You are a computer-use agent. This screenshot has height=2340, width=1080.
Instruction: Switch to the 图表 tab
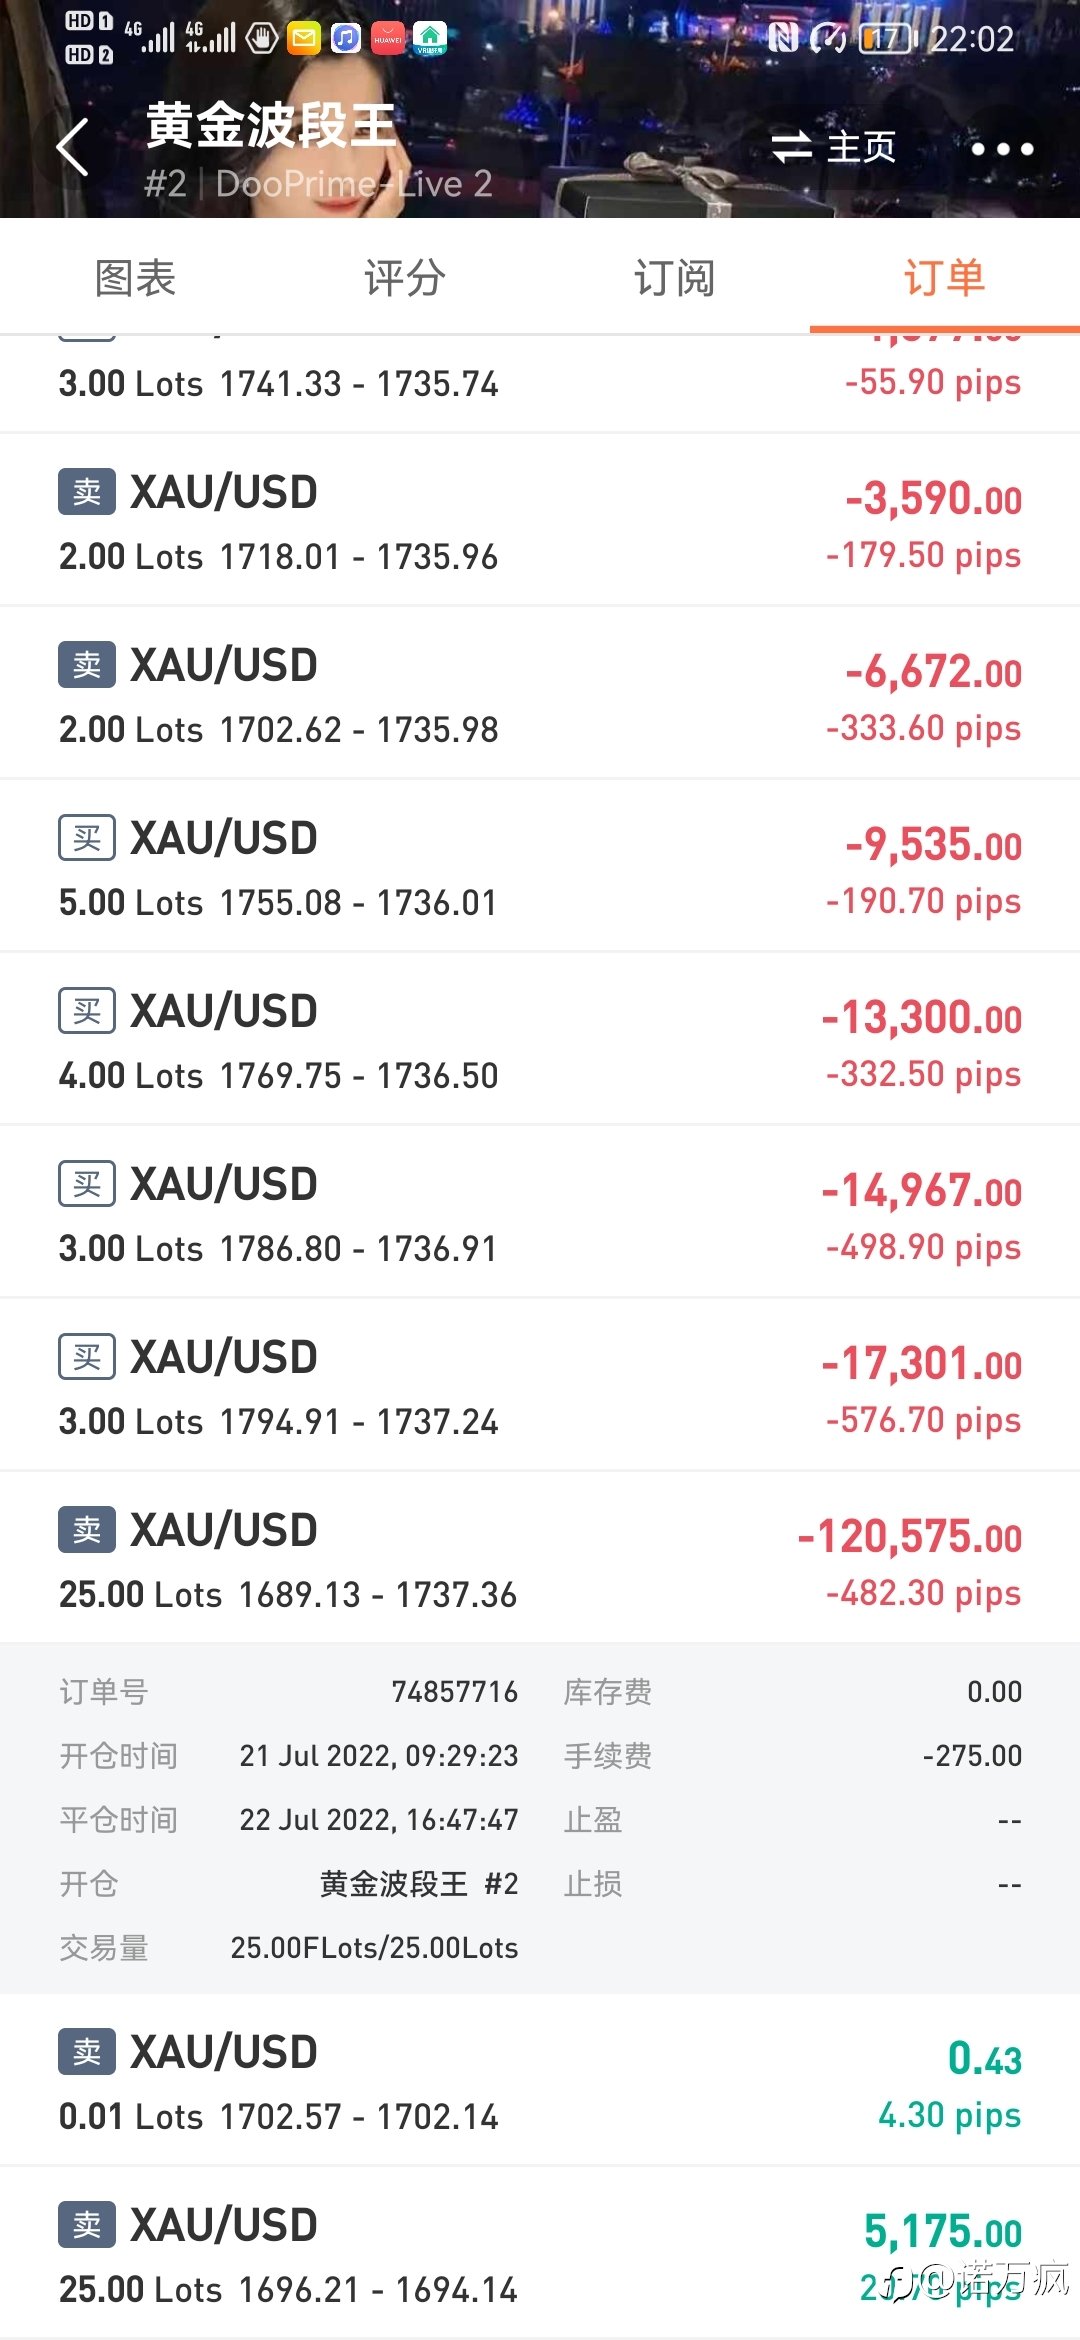point(135,277)
